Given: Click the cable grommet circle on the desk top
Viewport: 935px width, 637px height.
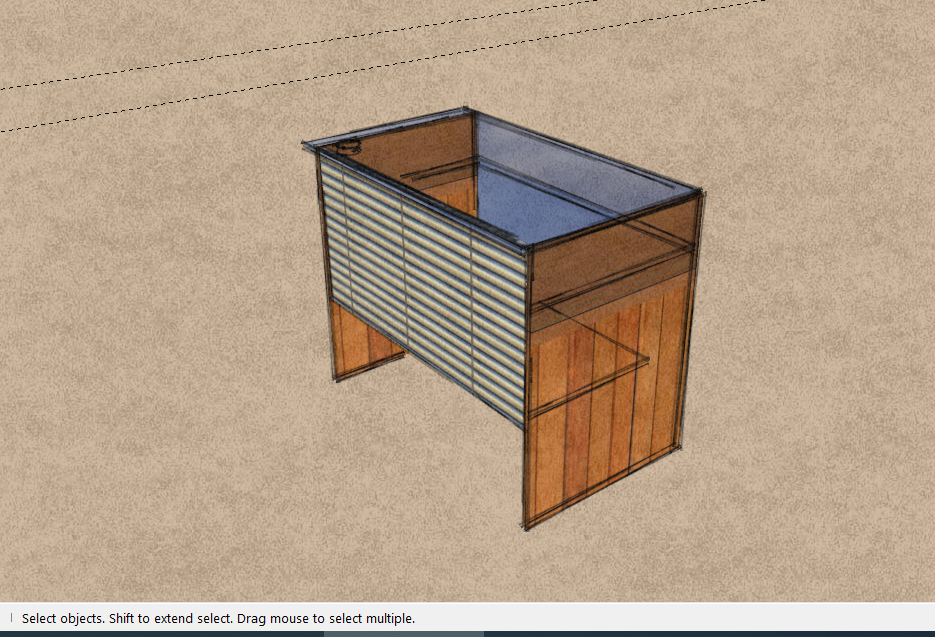Looking at the screenshot, I should click(347, 145).
